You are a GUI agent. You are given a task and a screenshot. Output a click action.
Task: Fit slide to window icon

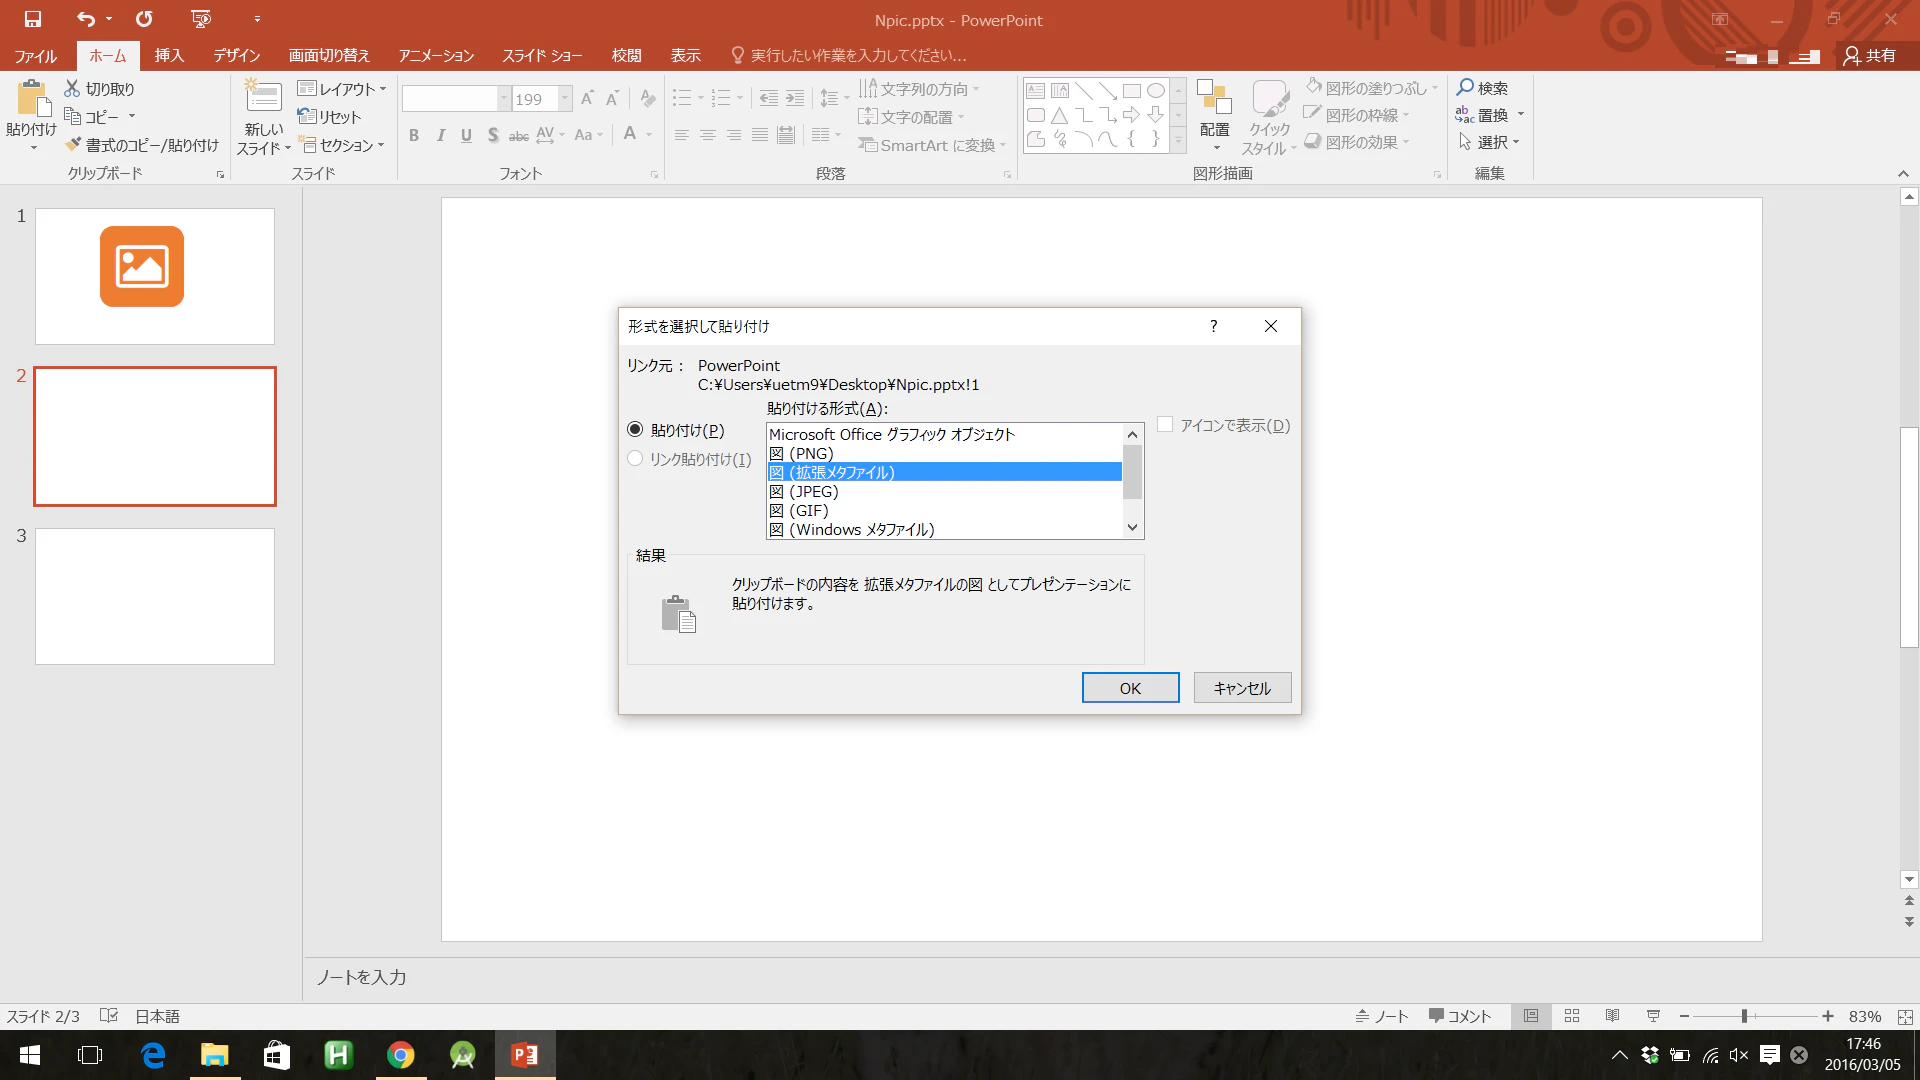click(x=1905, y=1016)
